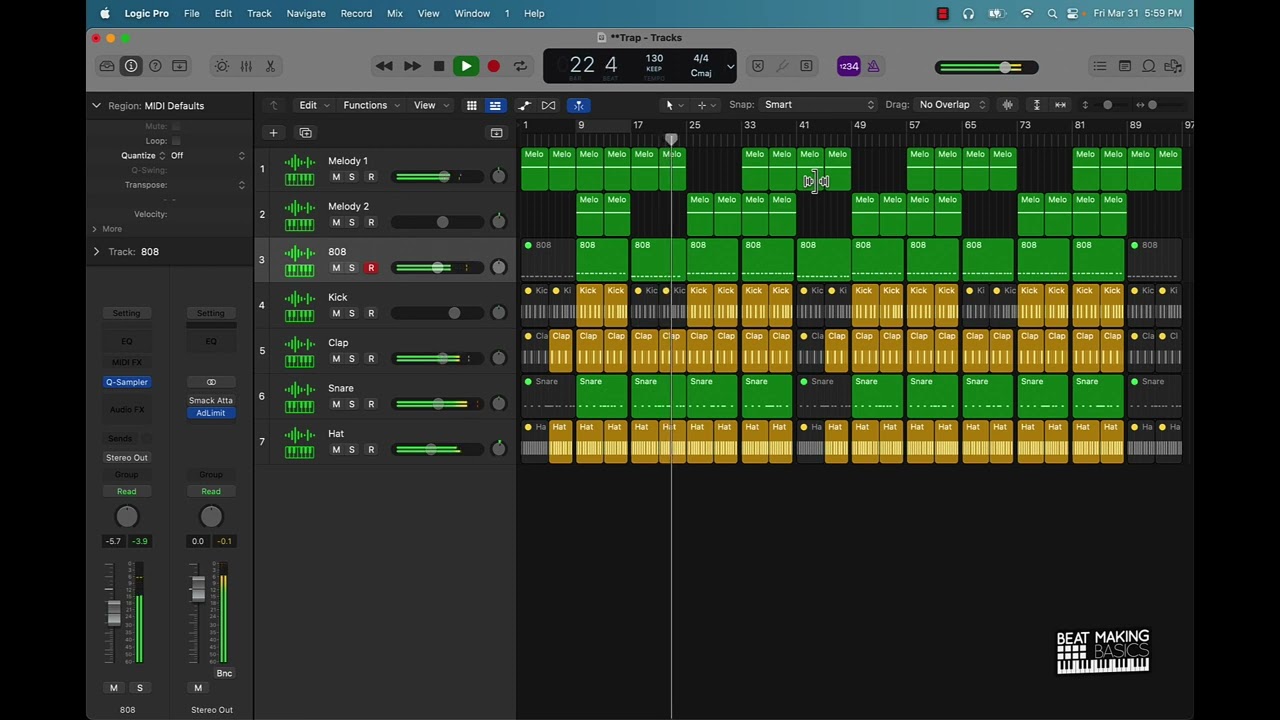The width and height of the screenshot is (1280, 720).
Task: Click the grid view icon in Tracks menu bar
Action: tap(471, 105)
